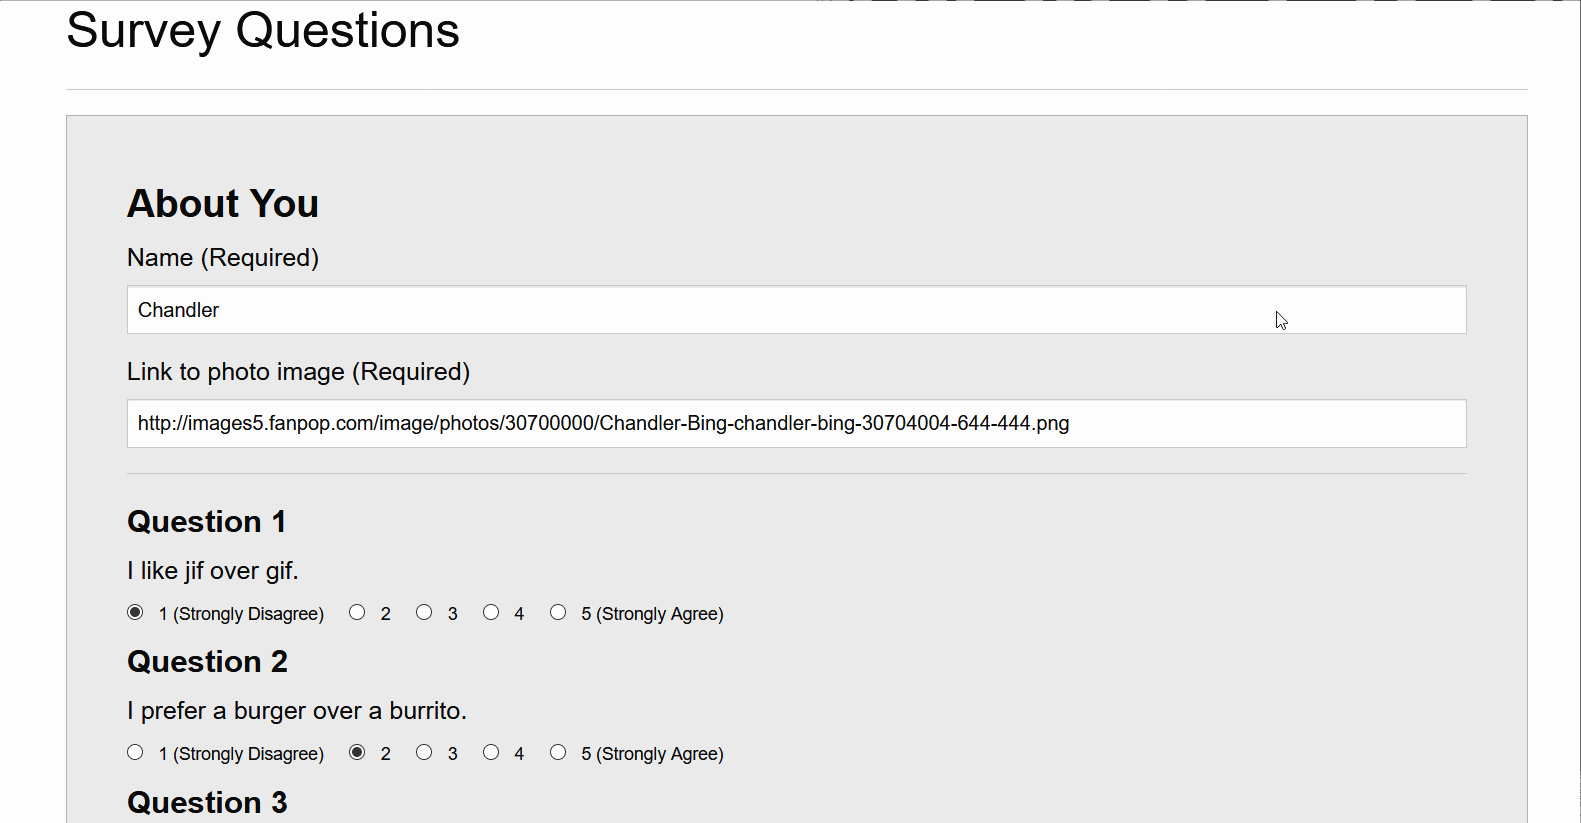Click the photo image link field

pyautogui.click(x=795, y=423)
